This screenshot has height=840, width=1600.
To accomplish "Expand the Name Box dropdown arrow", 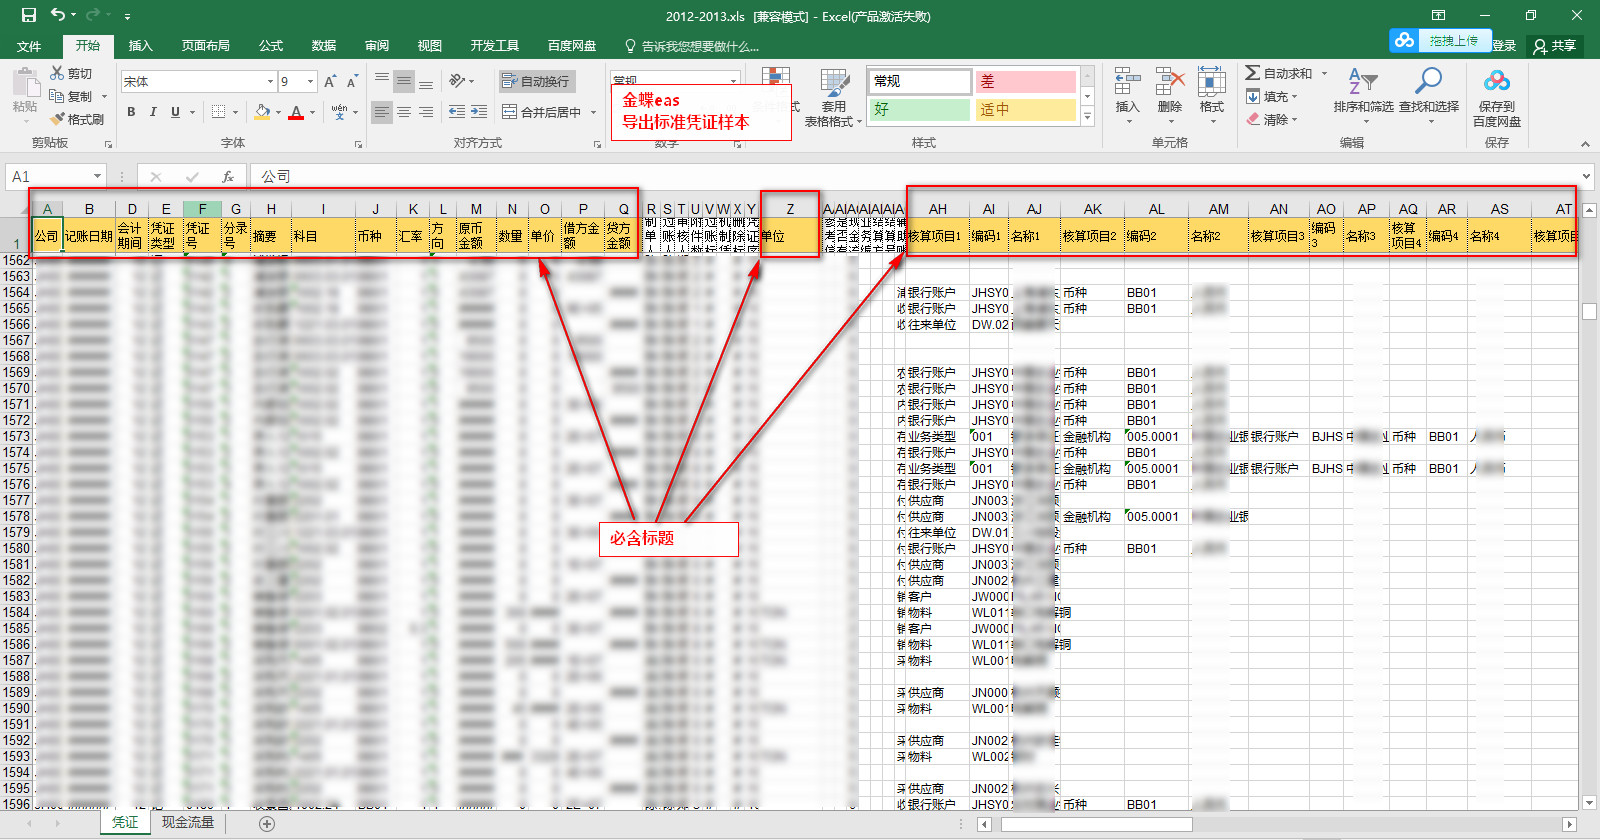I will [x=97, y=177].
